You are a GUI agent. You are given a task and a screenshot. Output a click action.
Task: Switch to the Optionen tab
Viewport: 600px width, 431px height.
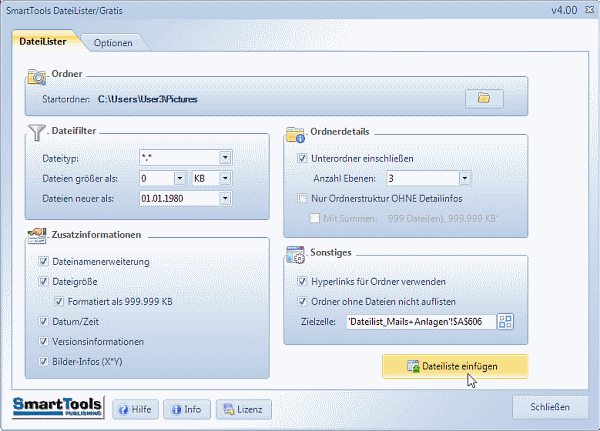point(113,43)
